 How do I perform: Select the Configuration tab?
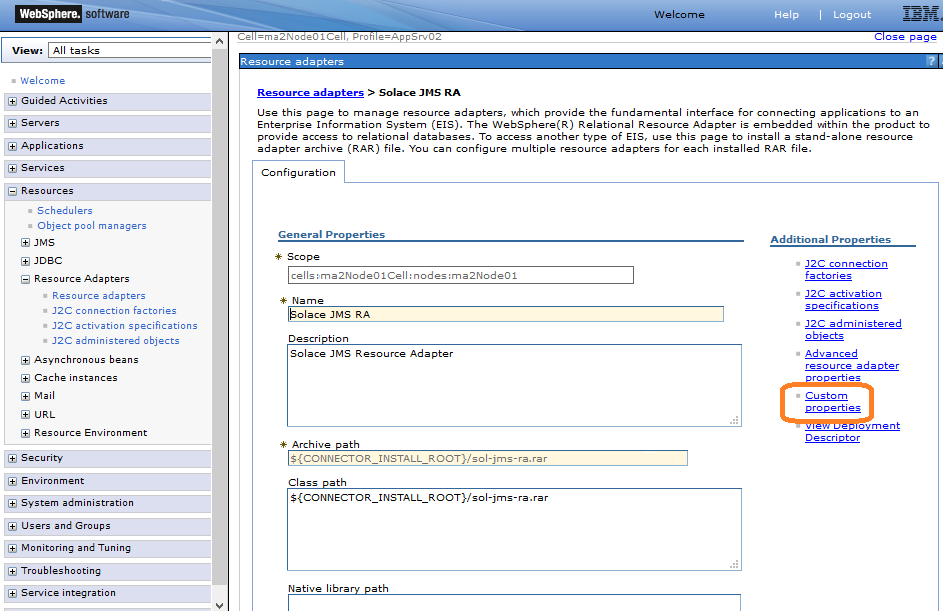pos(298,172)
